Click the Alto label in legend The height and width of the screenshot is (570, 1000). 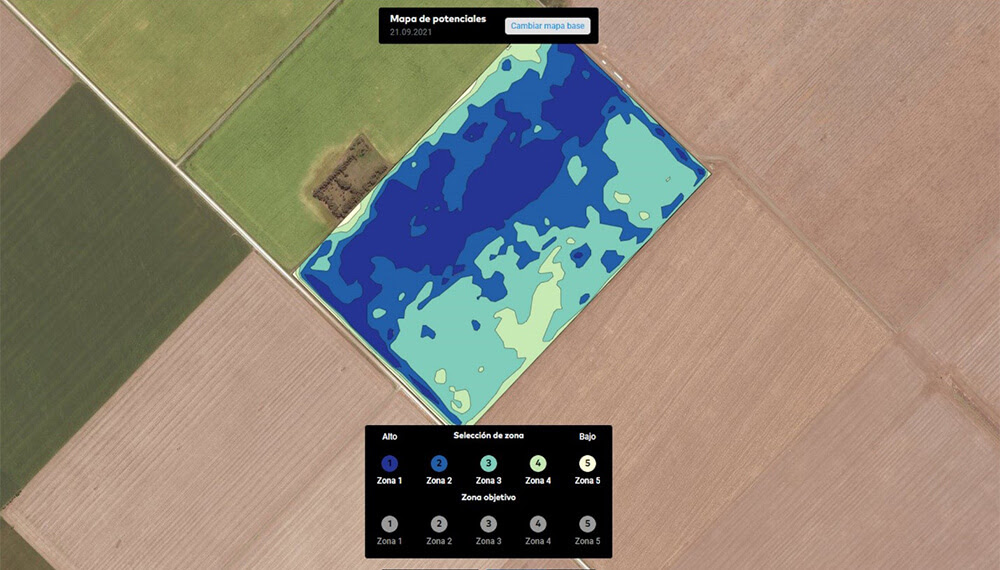390,437
